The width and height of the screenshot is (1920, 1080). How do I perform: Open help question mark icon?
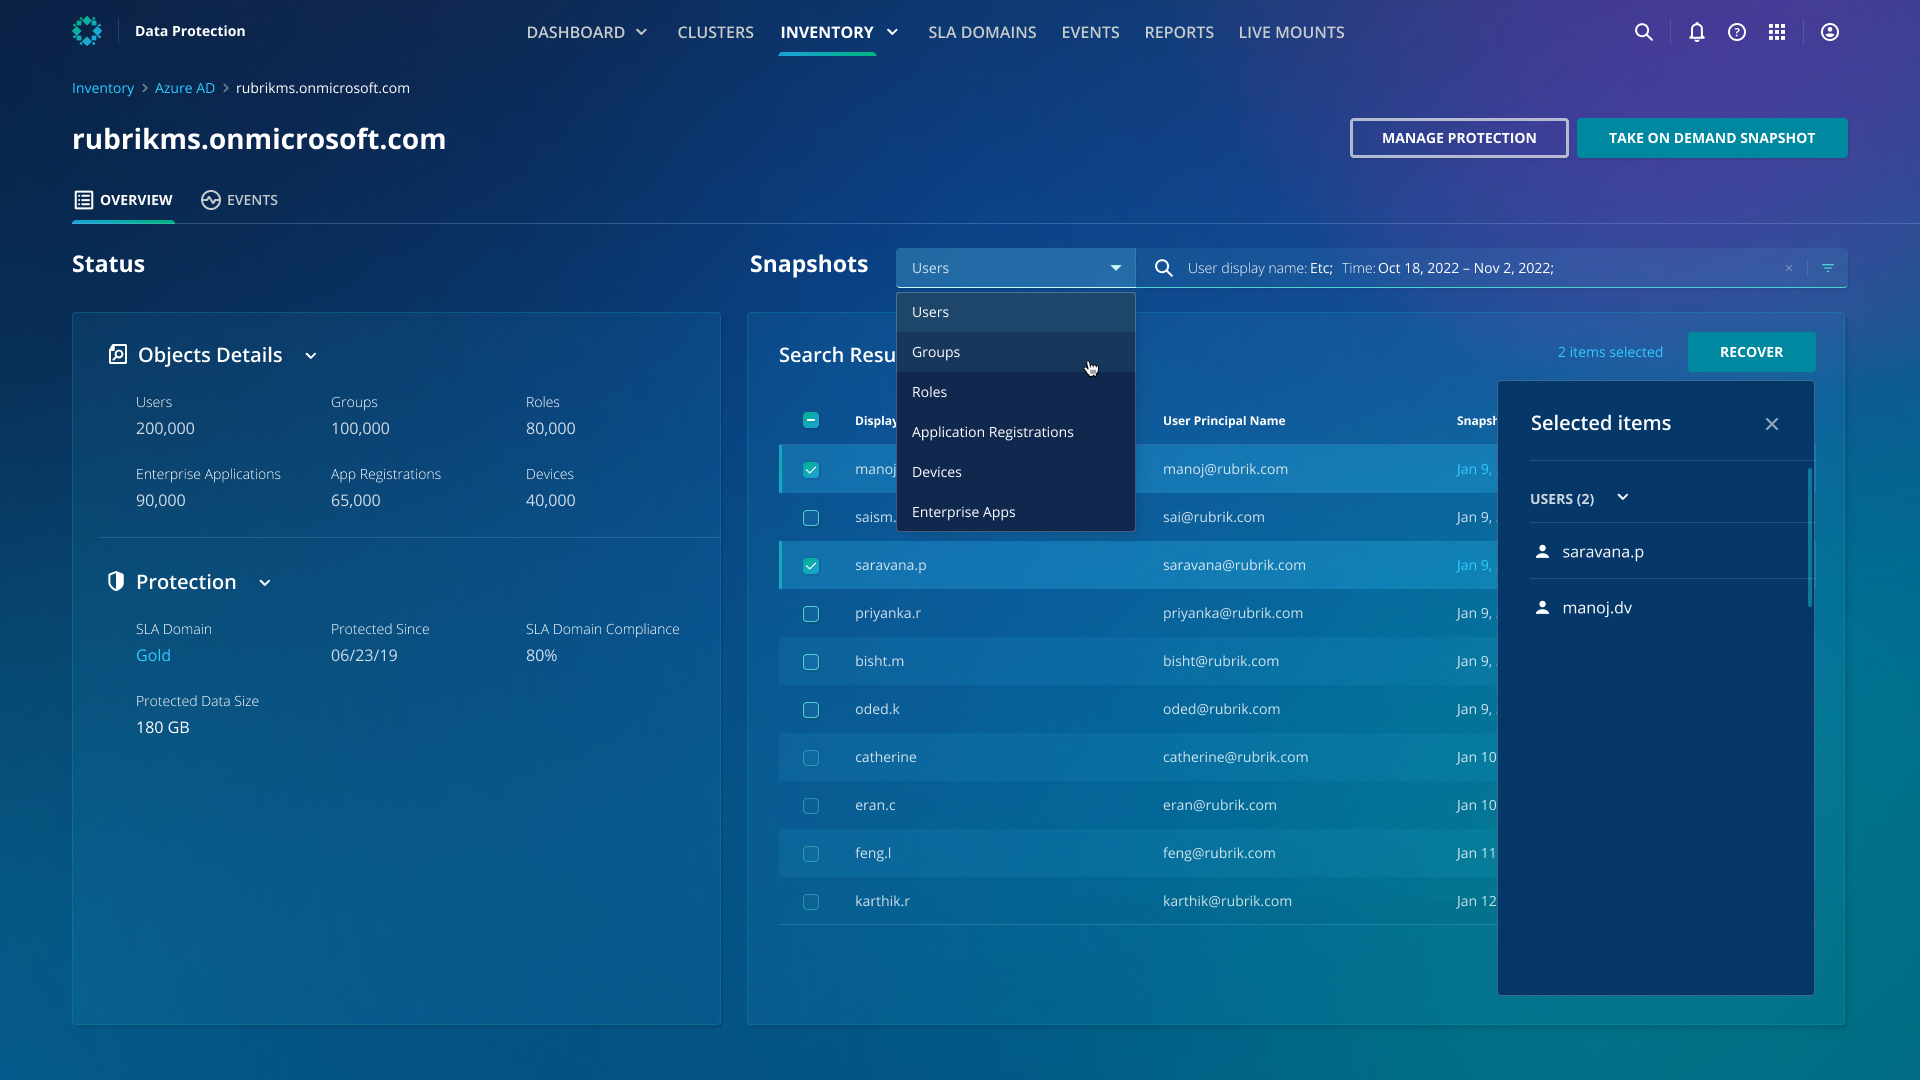pyautogui.click(x=1737, y=32)
